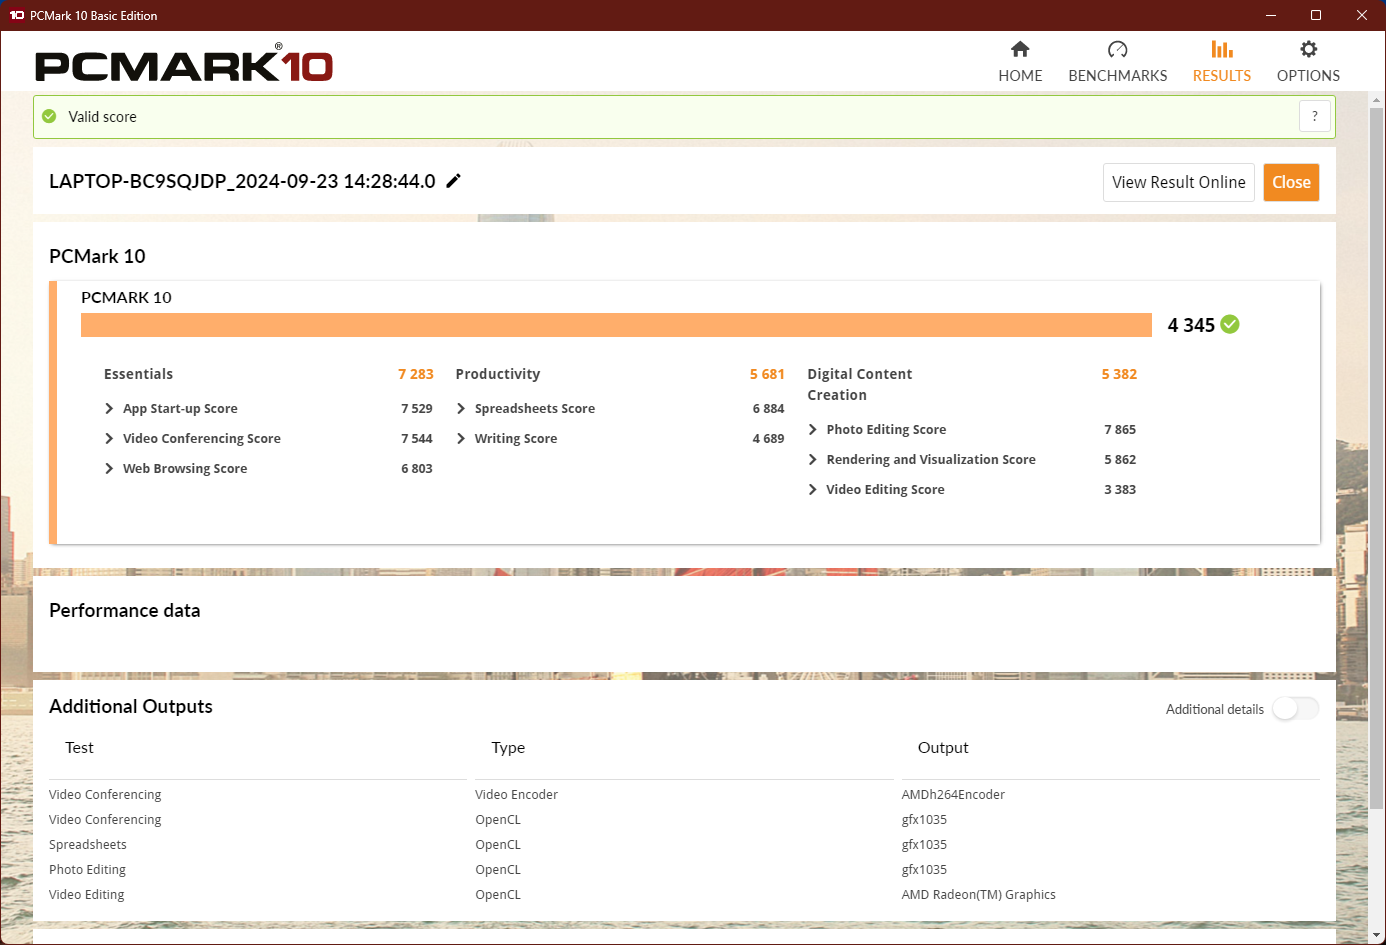
Task: Click the Video Editing test row
Action: pyautogui.click(x=86, y=895)
